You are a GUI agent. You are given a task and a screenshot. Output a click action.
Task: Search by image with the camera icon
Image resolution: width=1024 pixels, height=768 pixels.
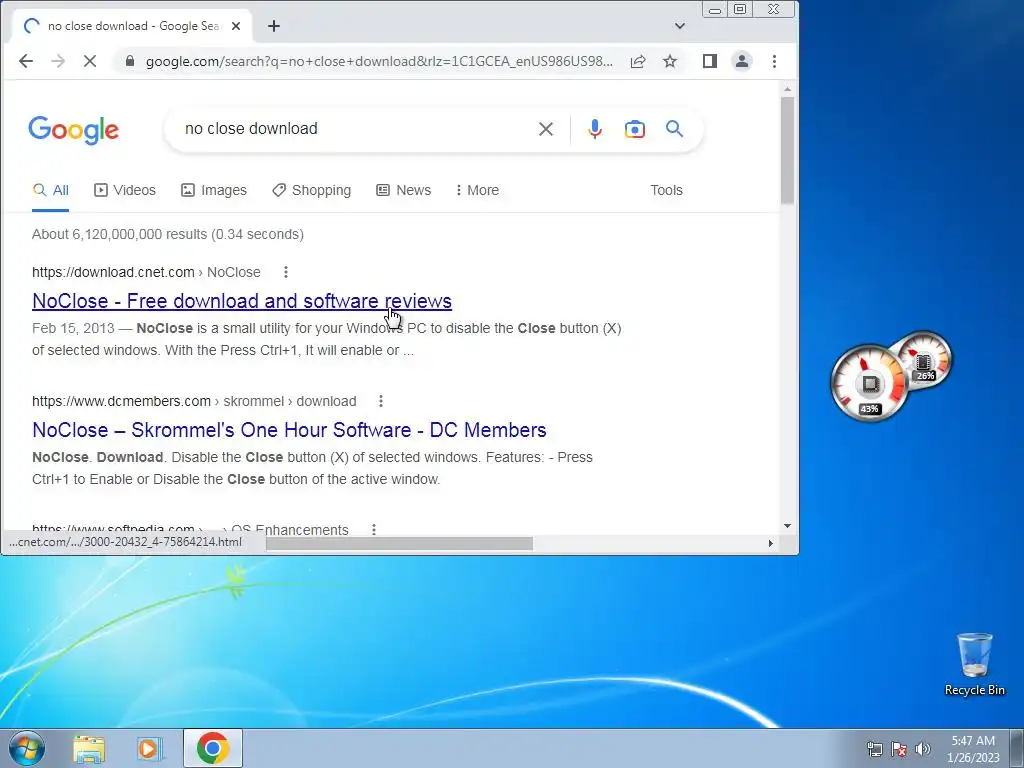(x=635, y=129)
